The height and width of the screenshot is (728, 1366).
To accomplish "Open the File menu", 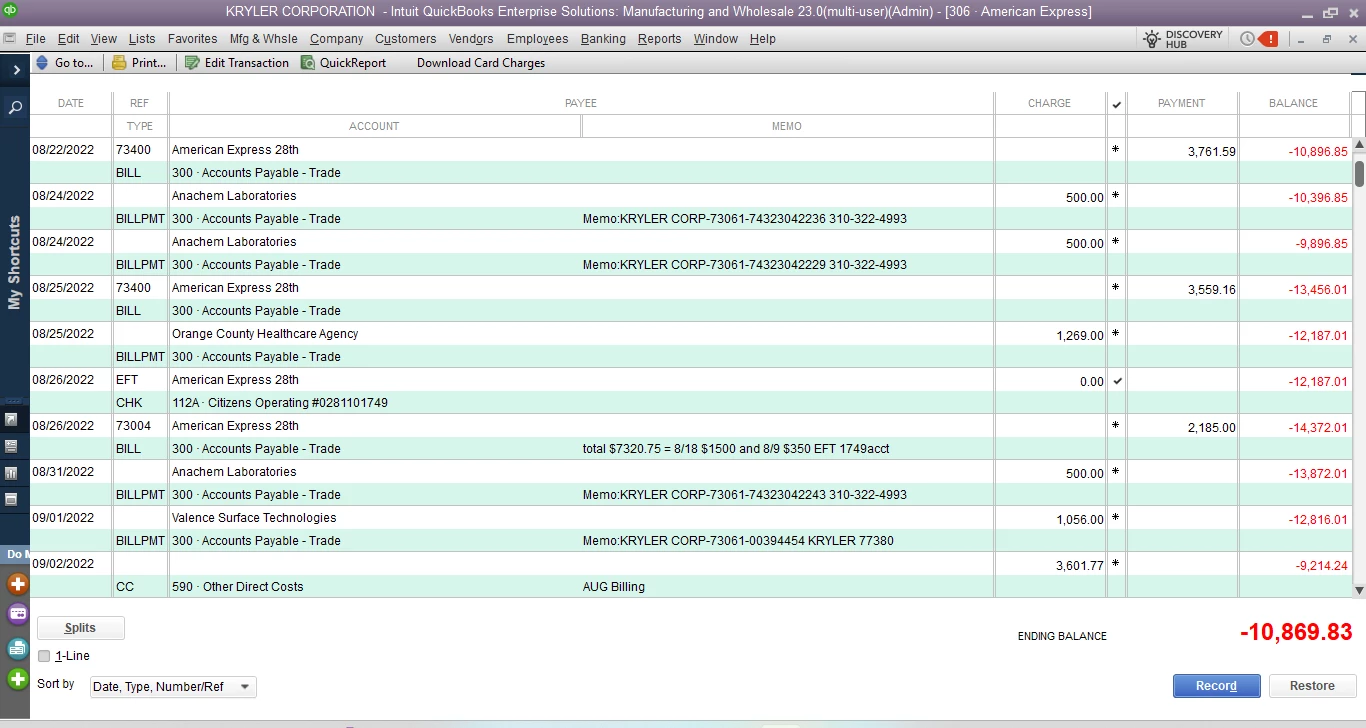I will click(36, 39).
